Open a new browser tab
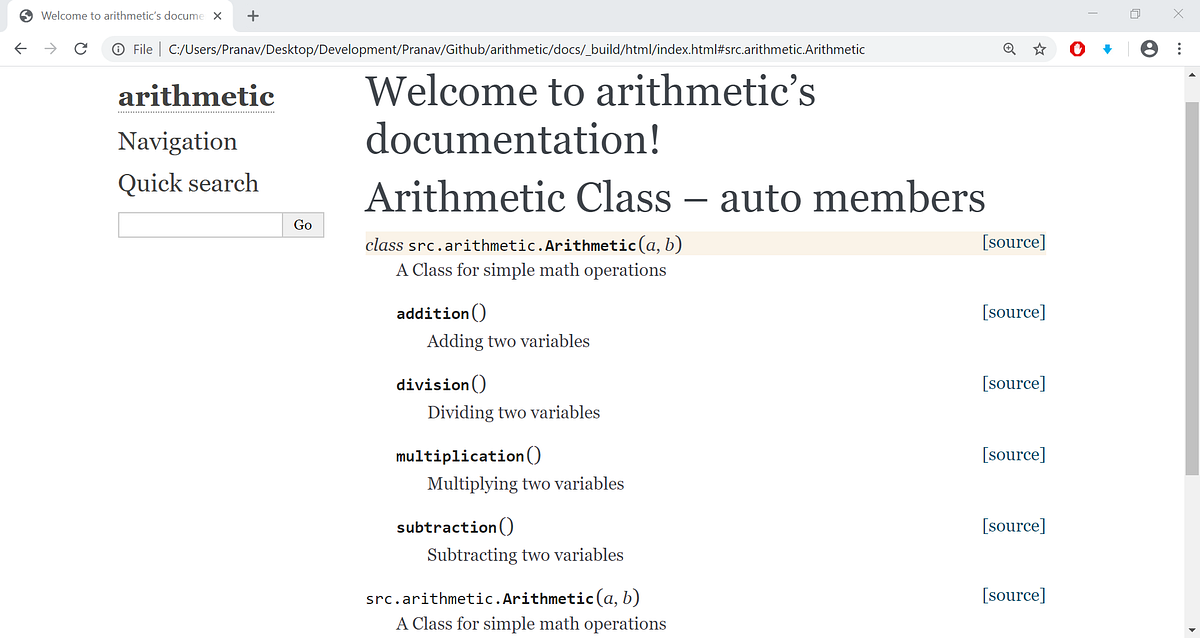Screen dimensions: 1200x638 pyautogui.click(x=252, y=16)
